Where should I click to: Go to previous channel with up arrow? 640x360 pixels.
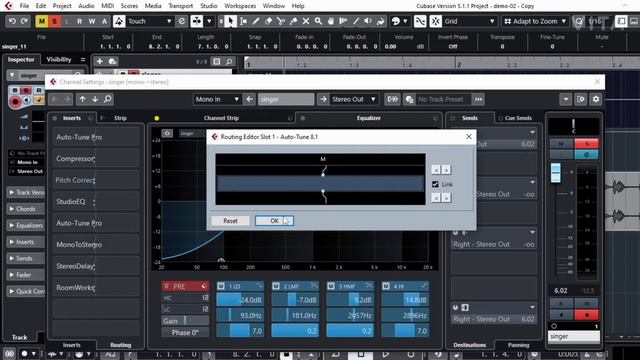tap(82, 99)
